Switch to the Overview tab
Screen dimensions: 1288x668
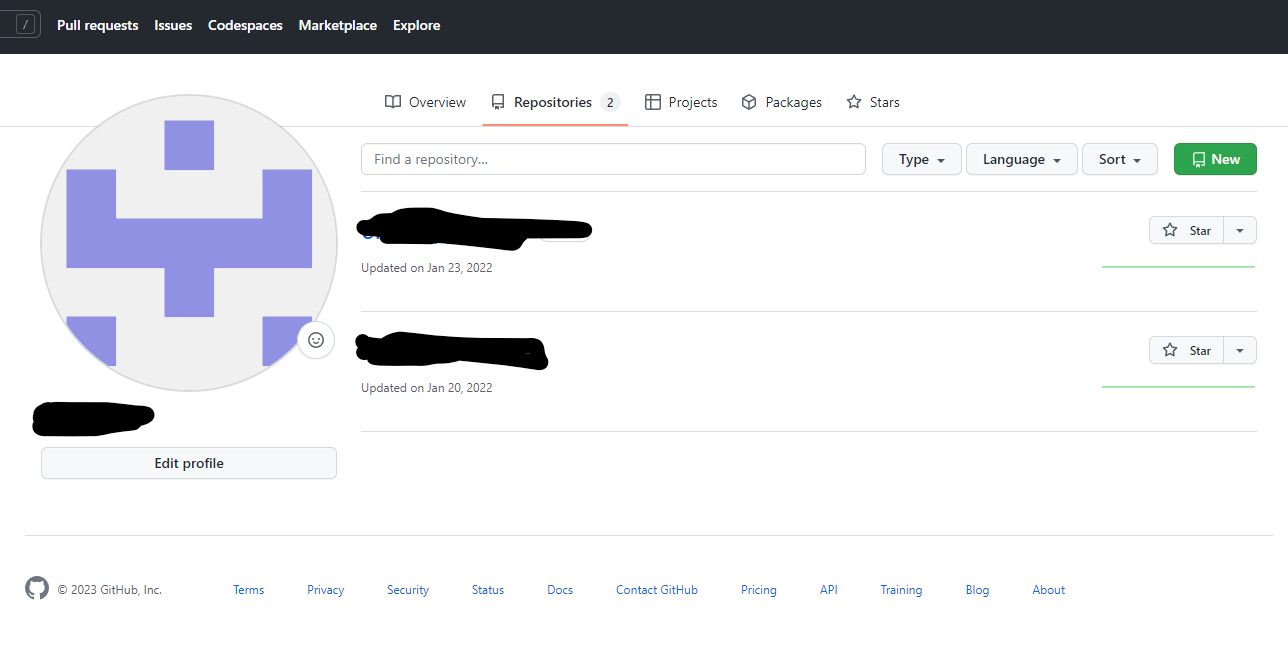tap(425, 102)
